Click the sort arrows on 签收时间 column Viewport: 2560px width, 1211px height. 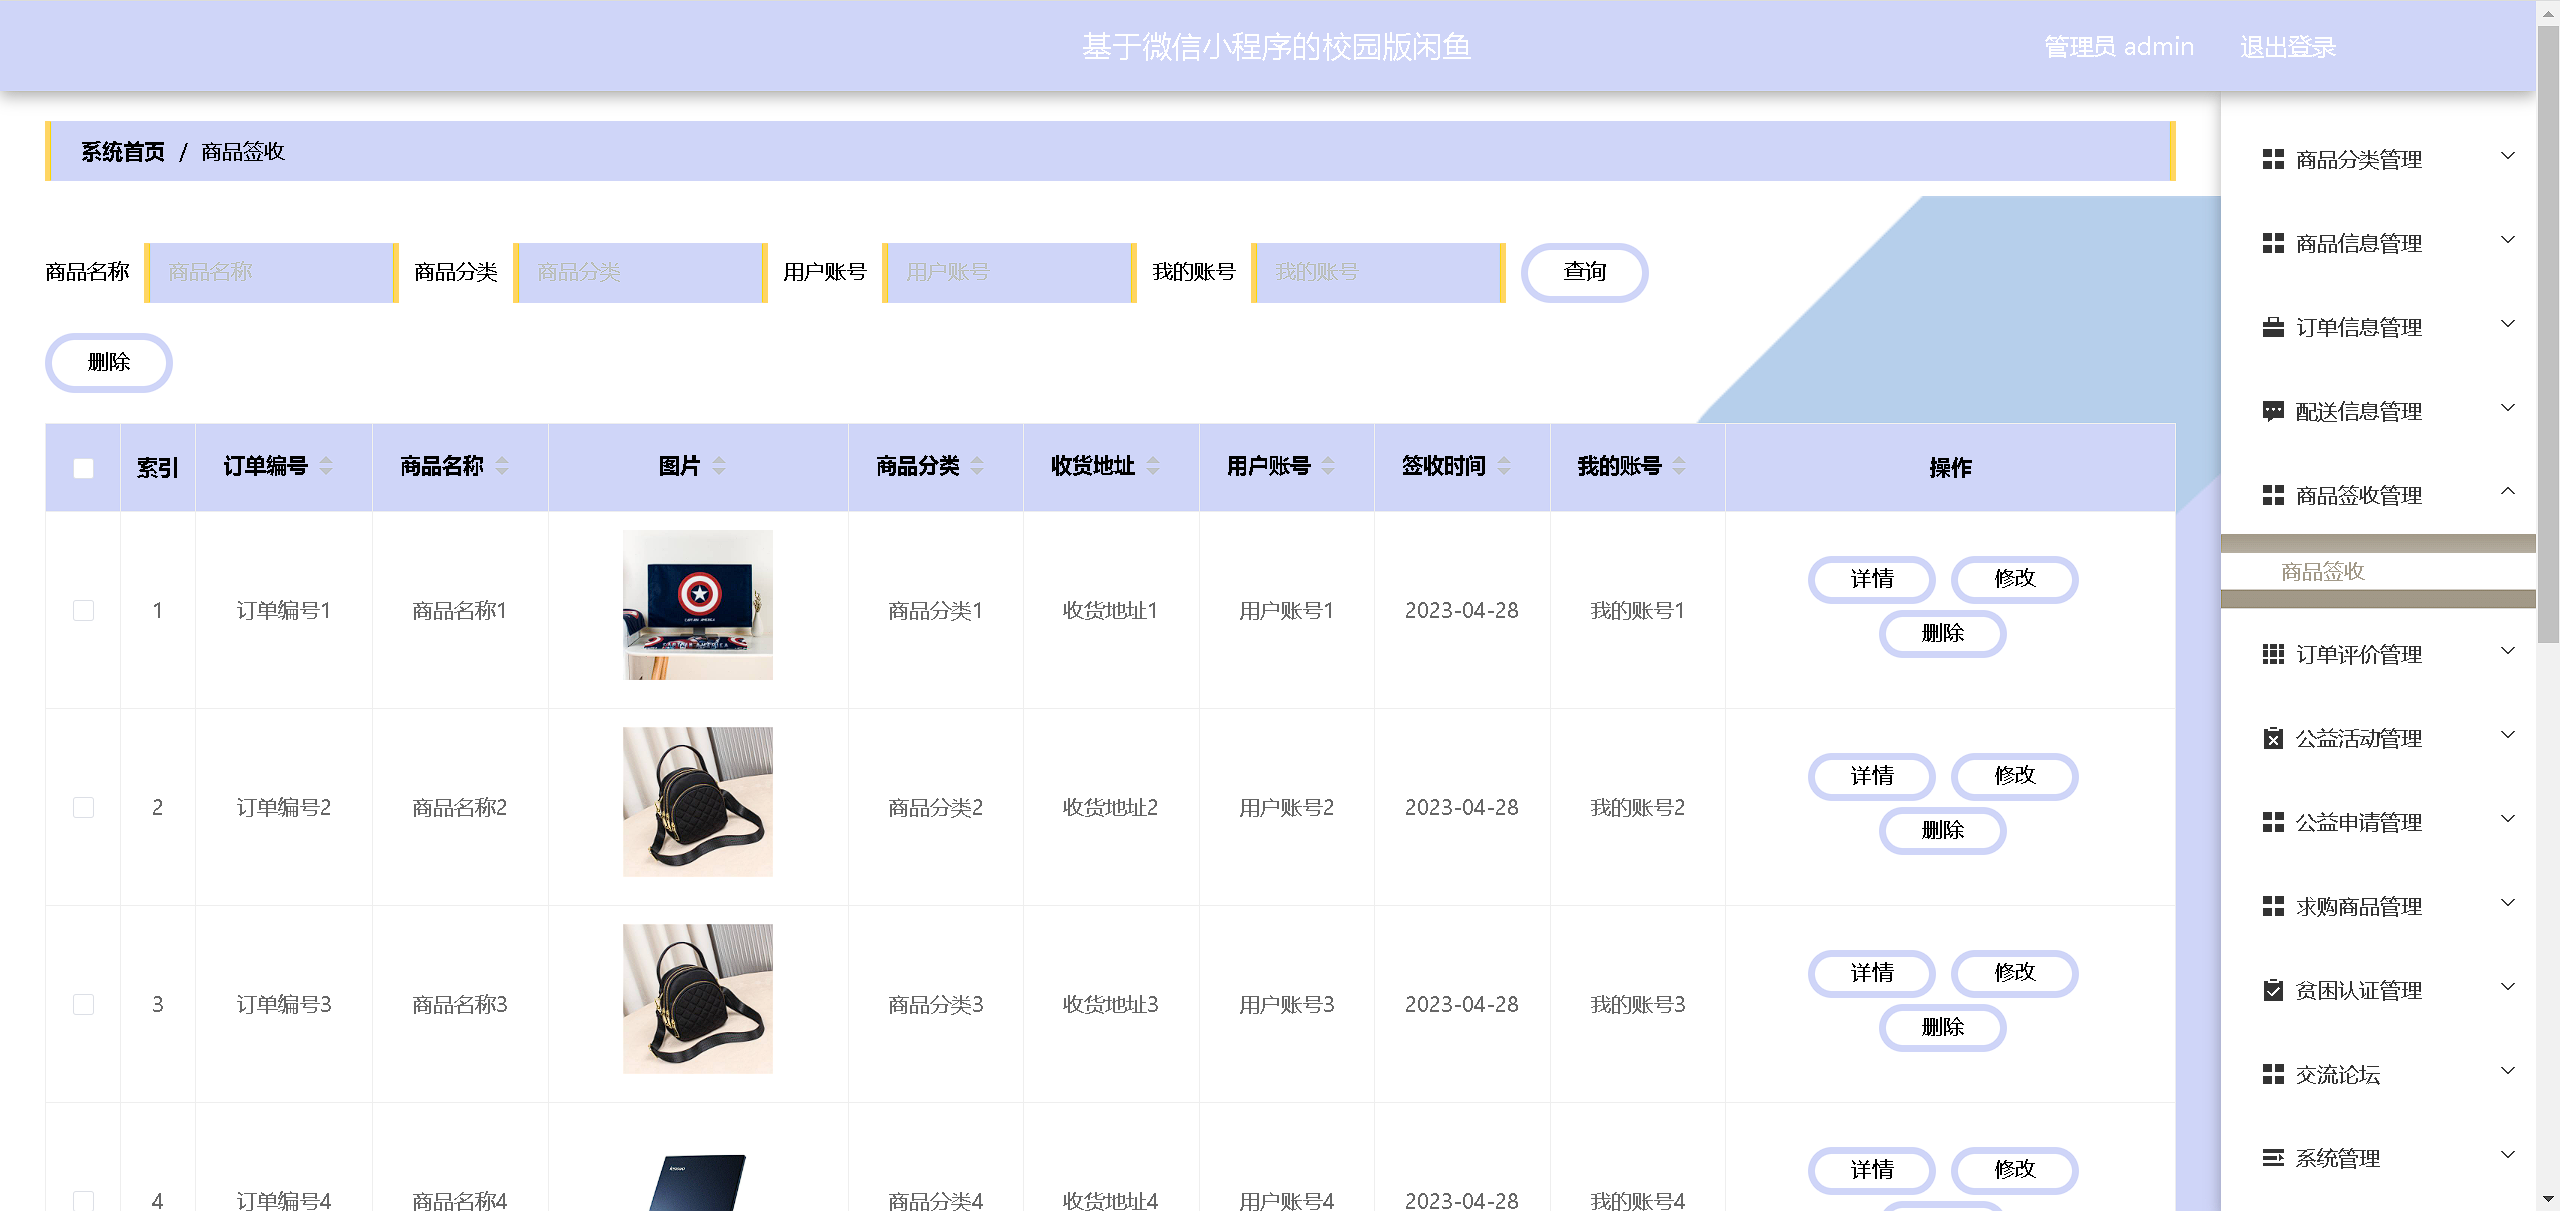point(1504,466)
